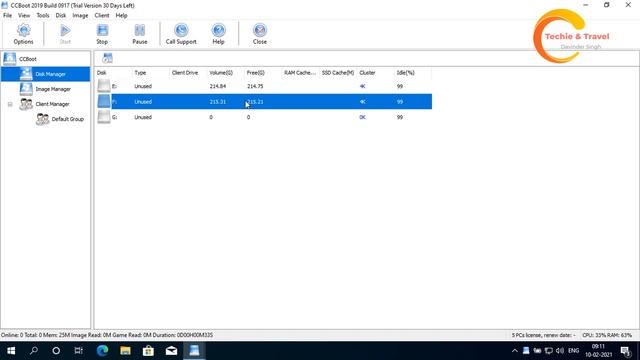Sort by the Idle(%) column header

click(413, 73)
